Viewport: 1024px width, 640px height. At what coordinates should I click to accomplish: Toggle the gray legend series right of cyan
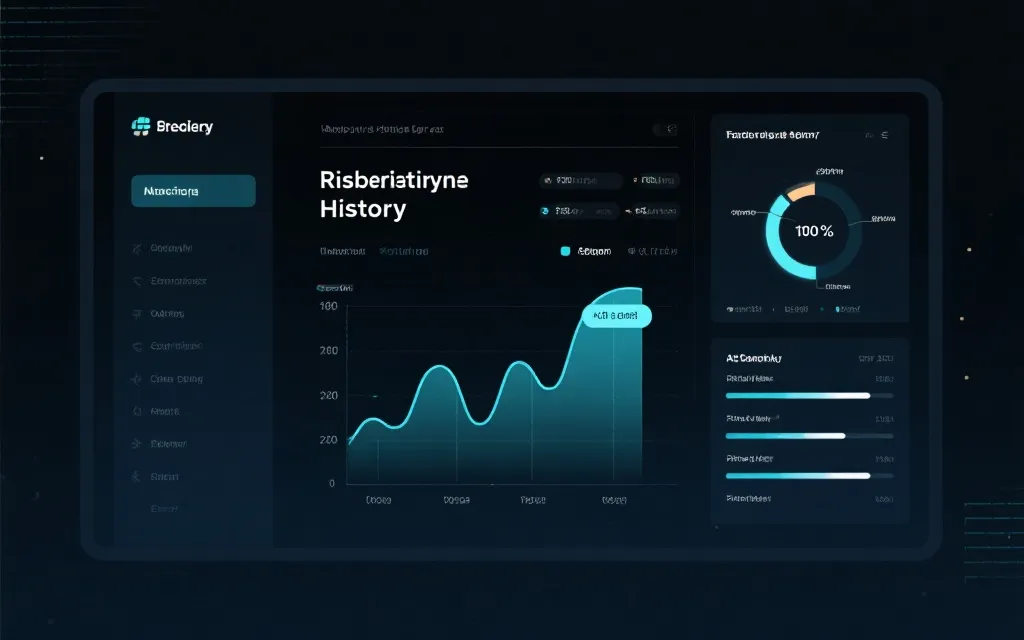[x=632, y=252]
